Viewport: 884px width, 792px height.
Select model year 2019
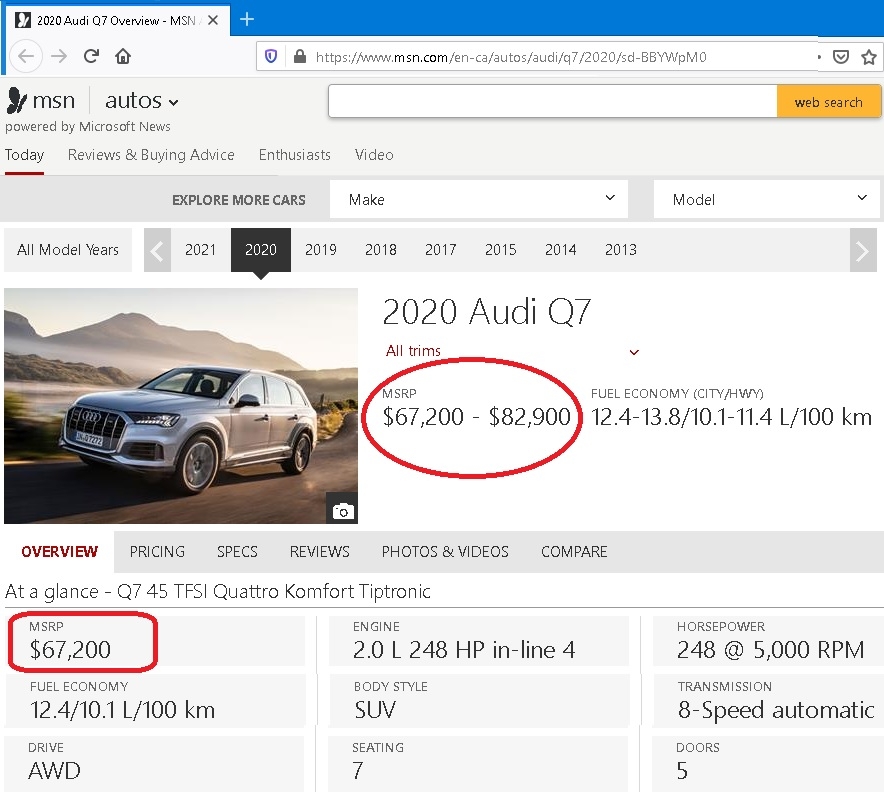[x=321, y=250]
